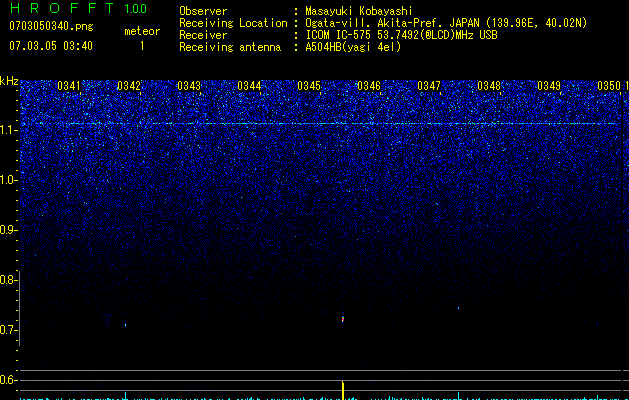Select the 0.9 frequency axis label
Viewport: 629px width, 400px height.
coord(9,230)
